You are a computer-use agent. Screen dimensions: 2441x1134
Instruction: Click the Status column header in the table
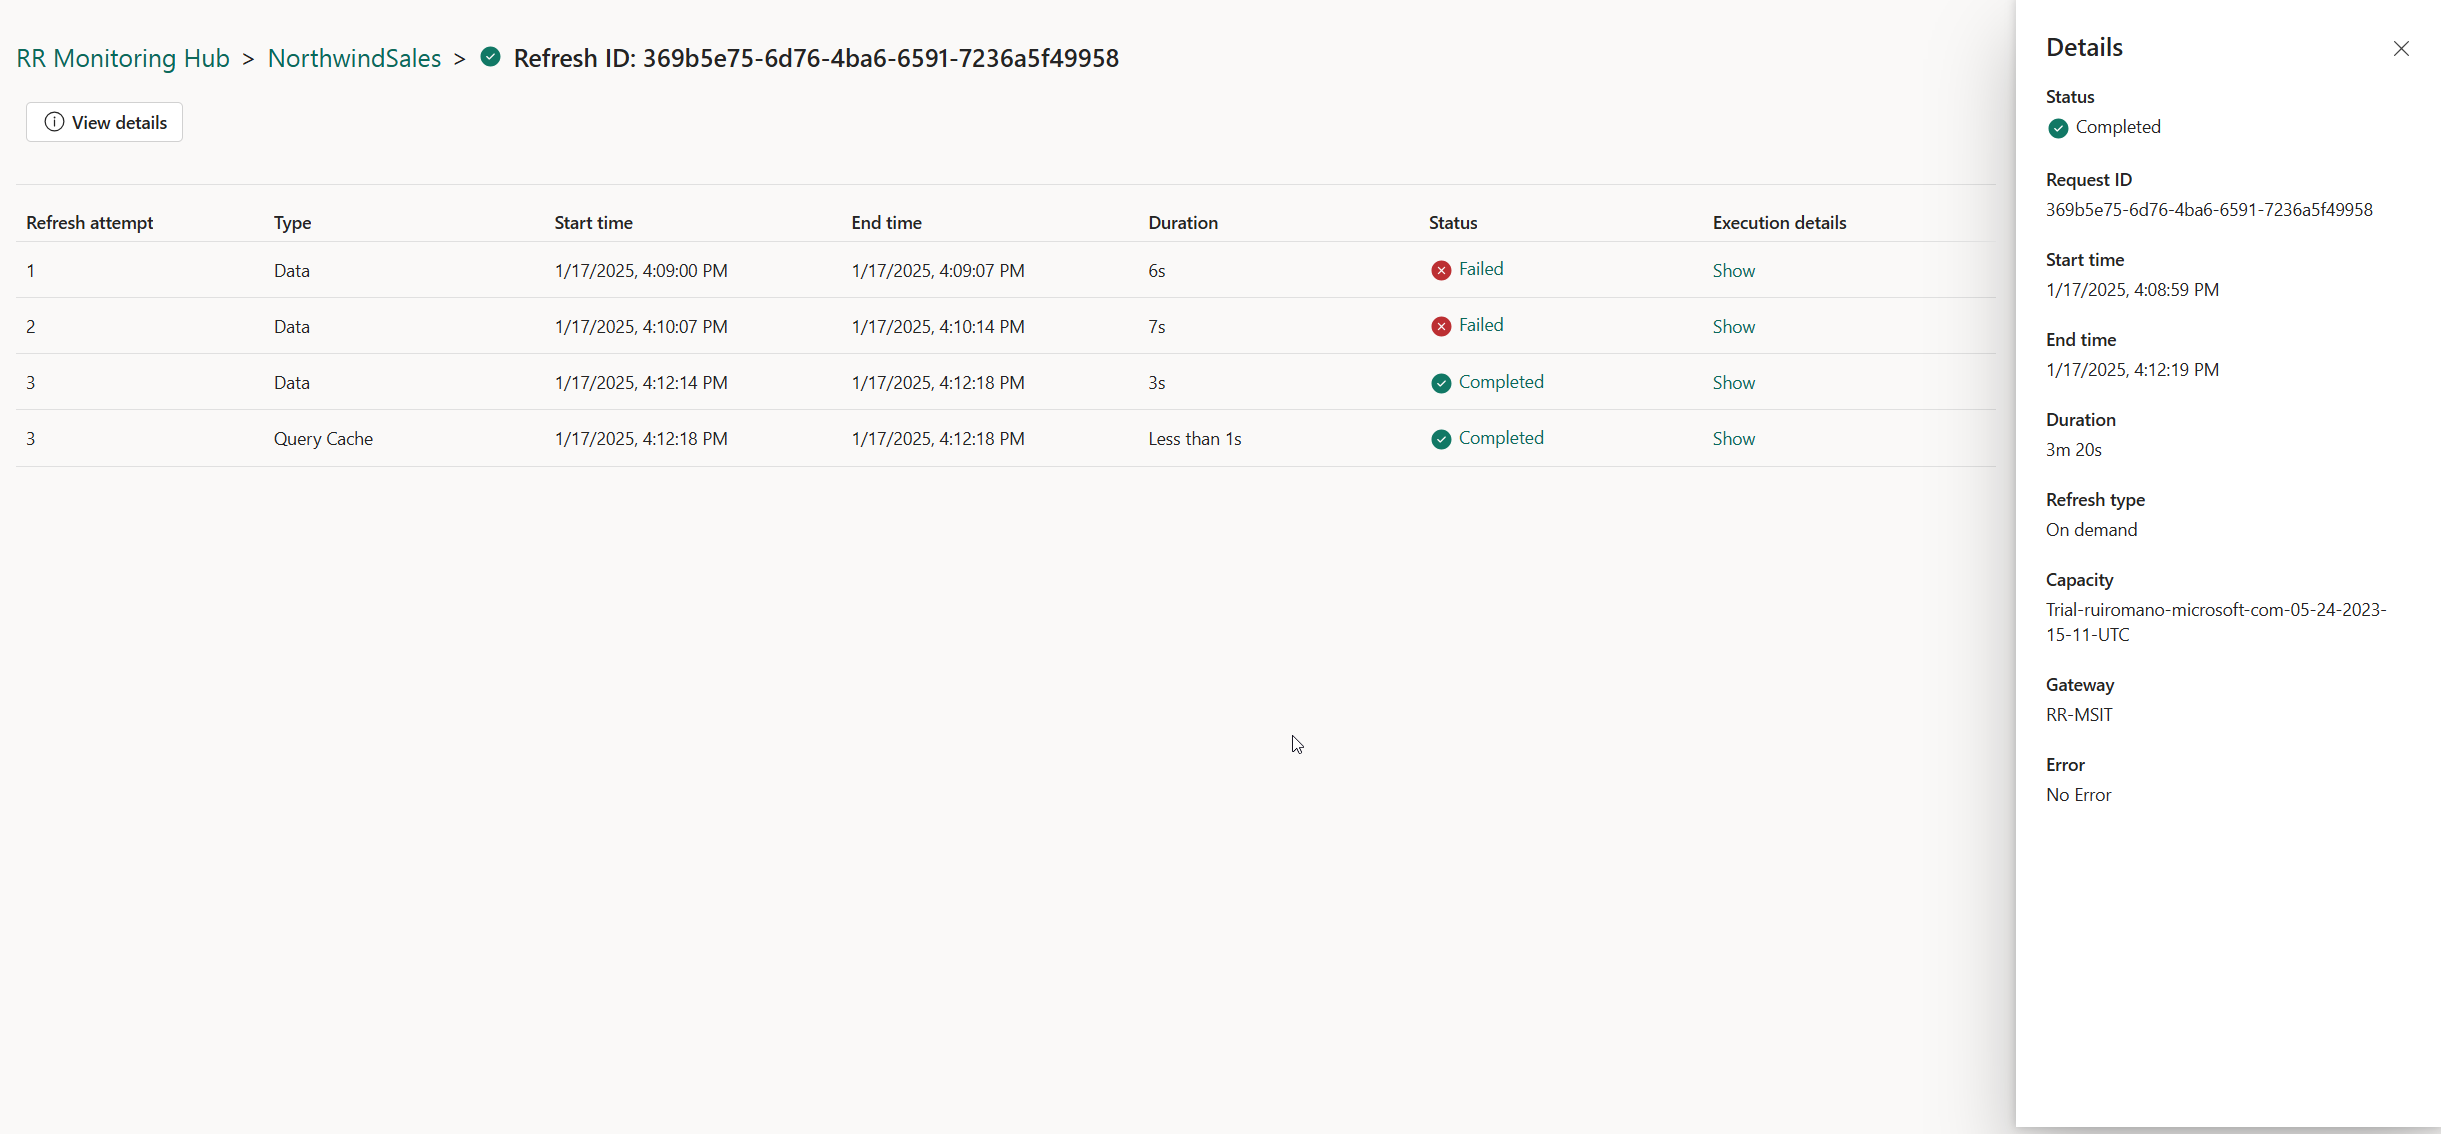(x=1453, y=222)
